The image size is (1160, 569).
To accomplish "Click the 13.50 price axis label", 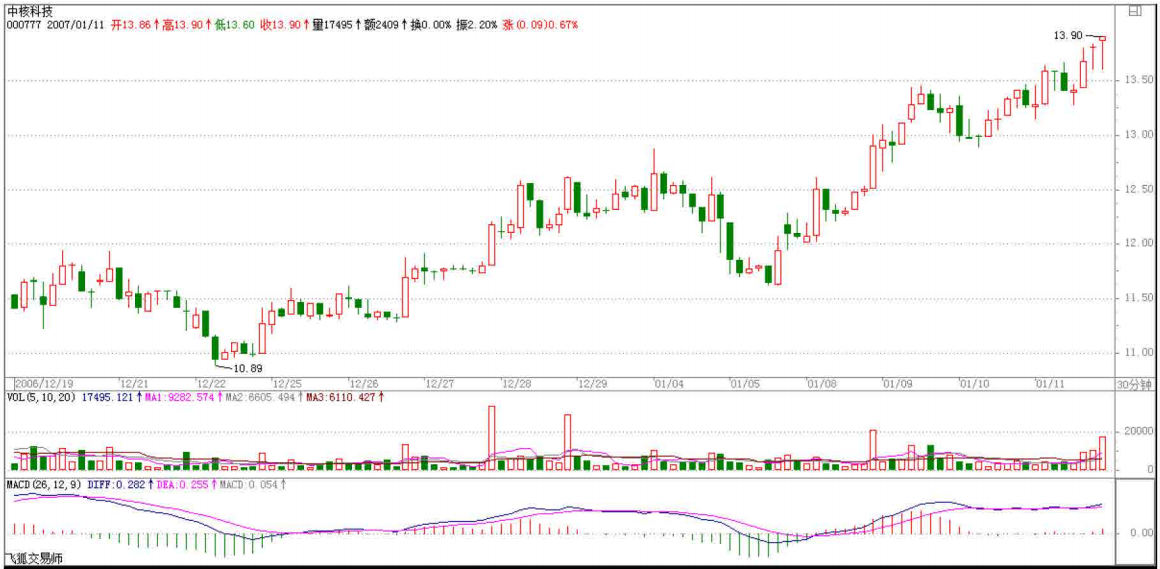I will [x=1138, y=80].
